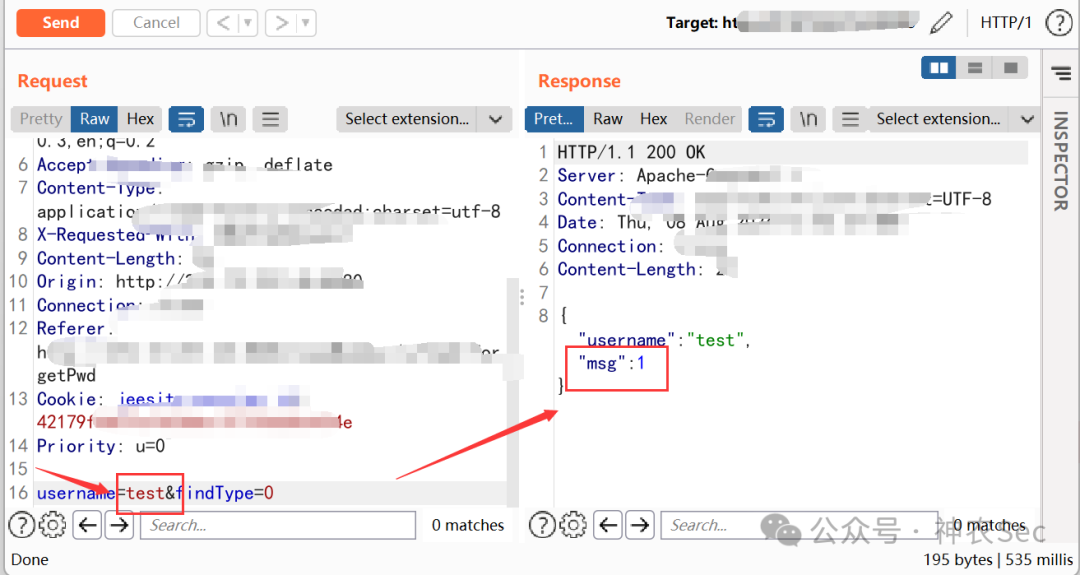This screenshot has width=1080, height=575.
Task: Toggle non-printable characters in Response panel
Action: point(808,119)
